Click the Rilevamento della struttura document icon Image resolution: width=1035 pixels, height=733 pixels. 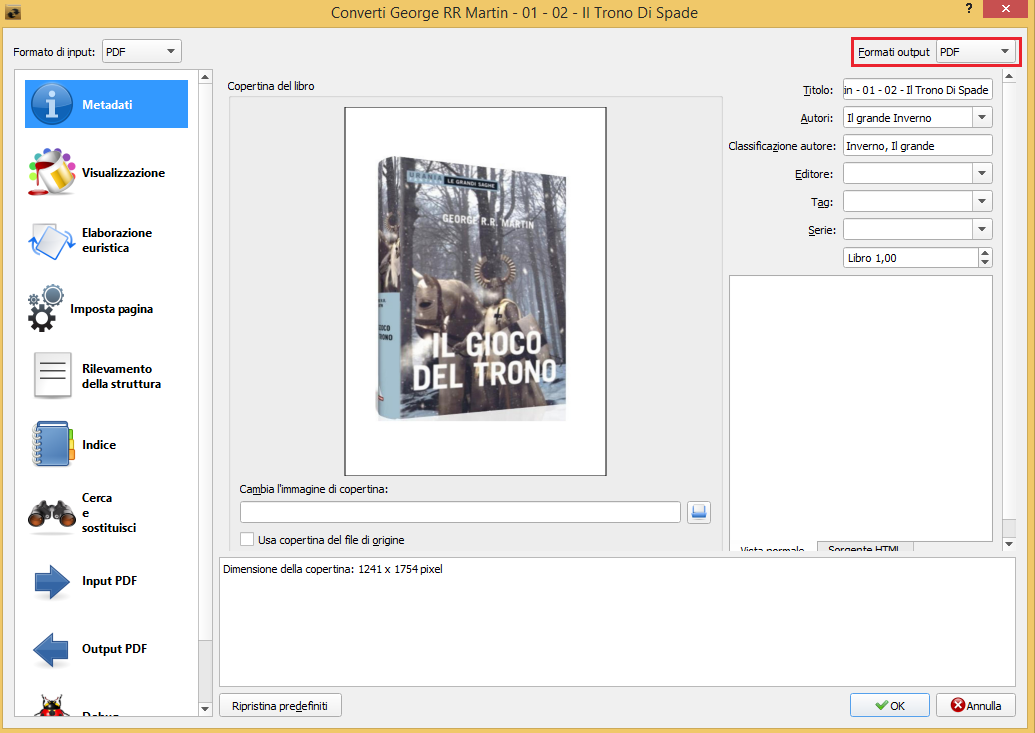coord(52,376)
